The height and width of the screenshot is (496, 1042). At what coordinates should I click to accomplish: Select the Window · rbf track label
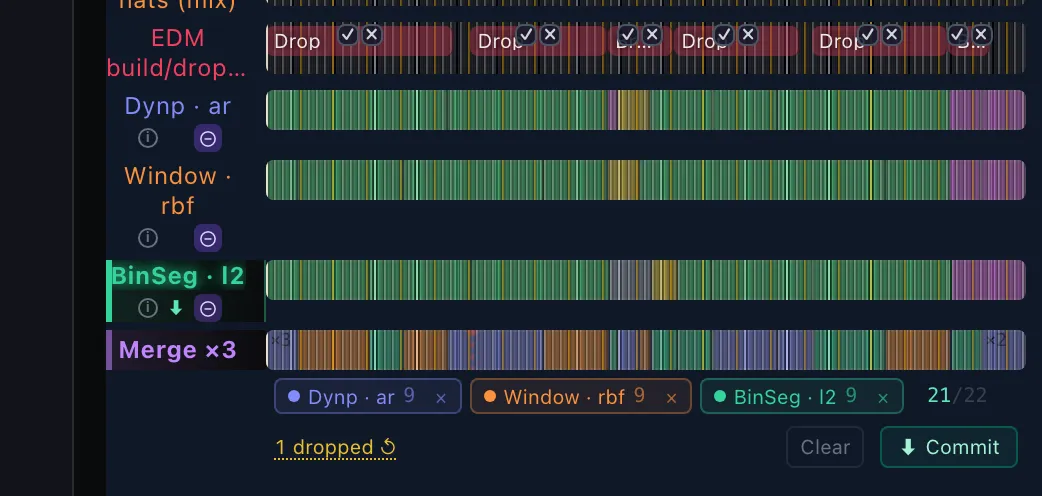point(177,190)
